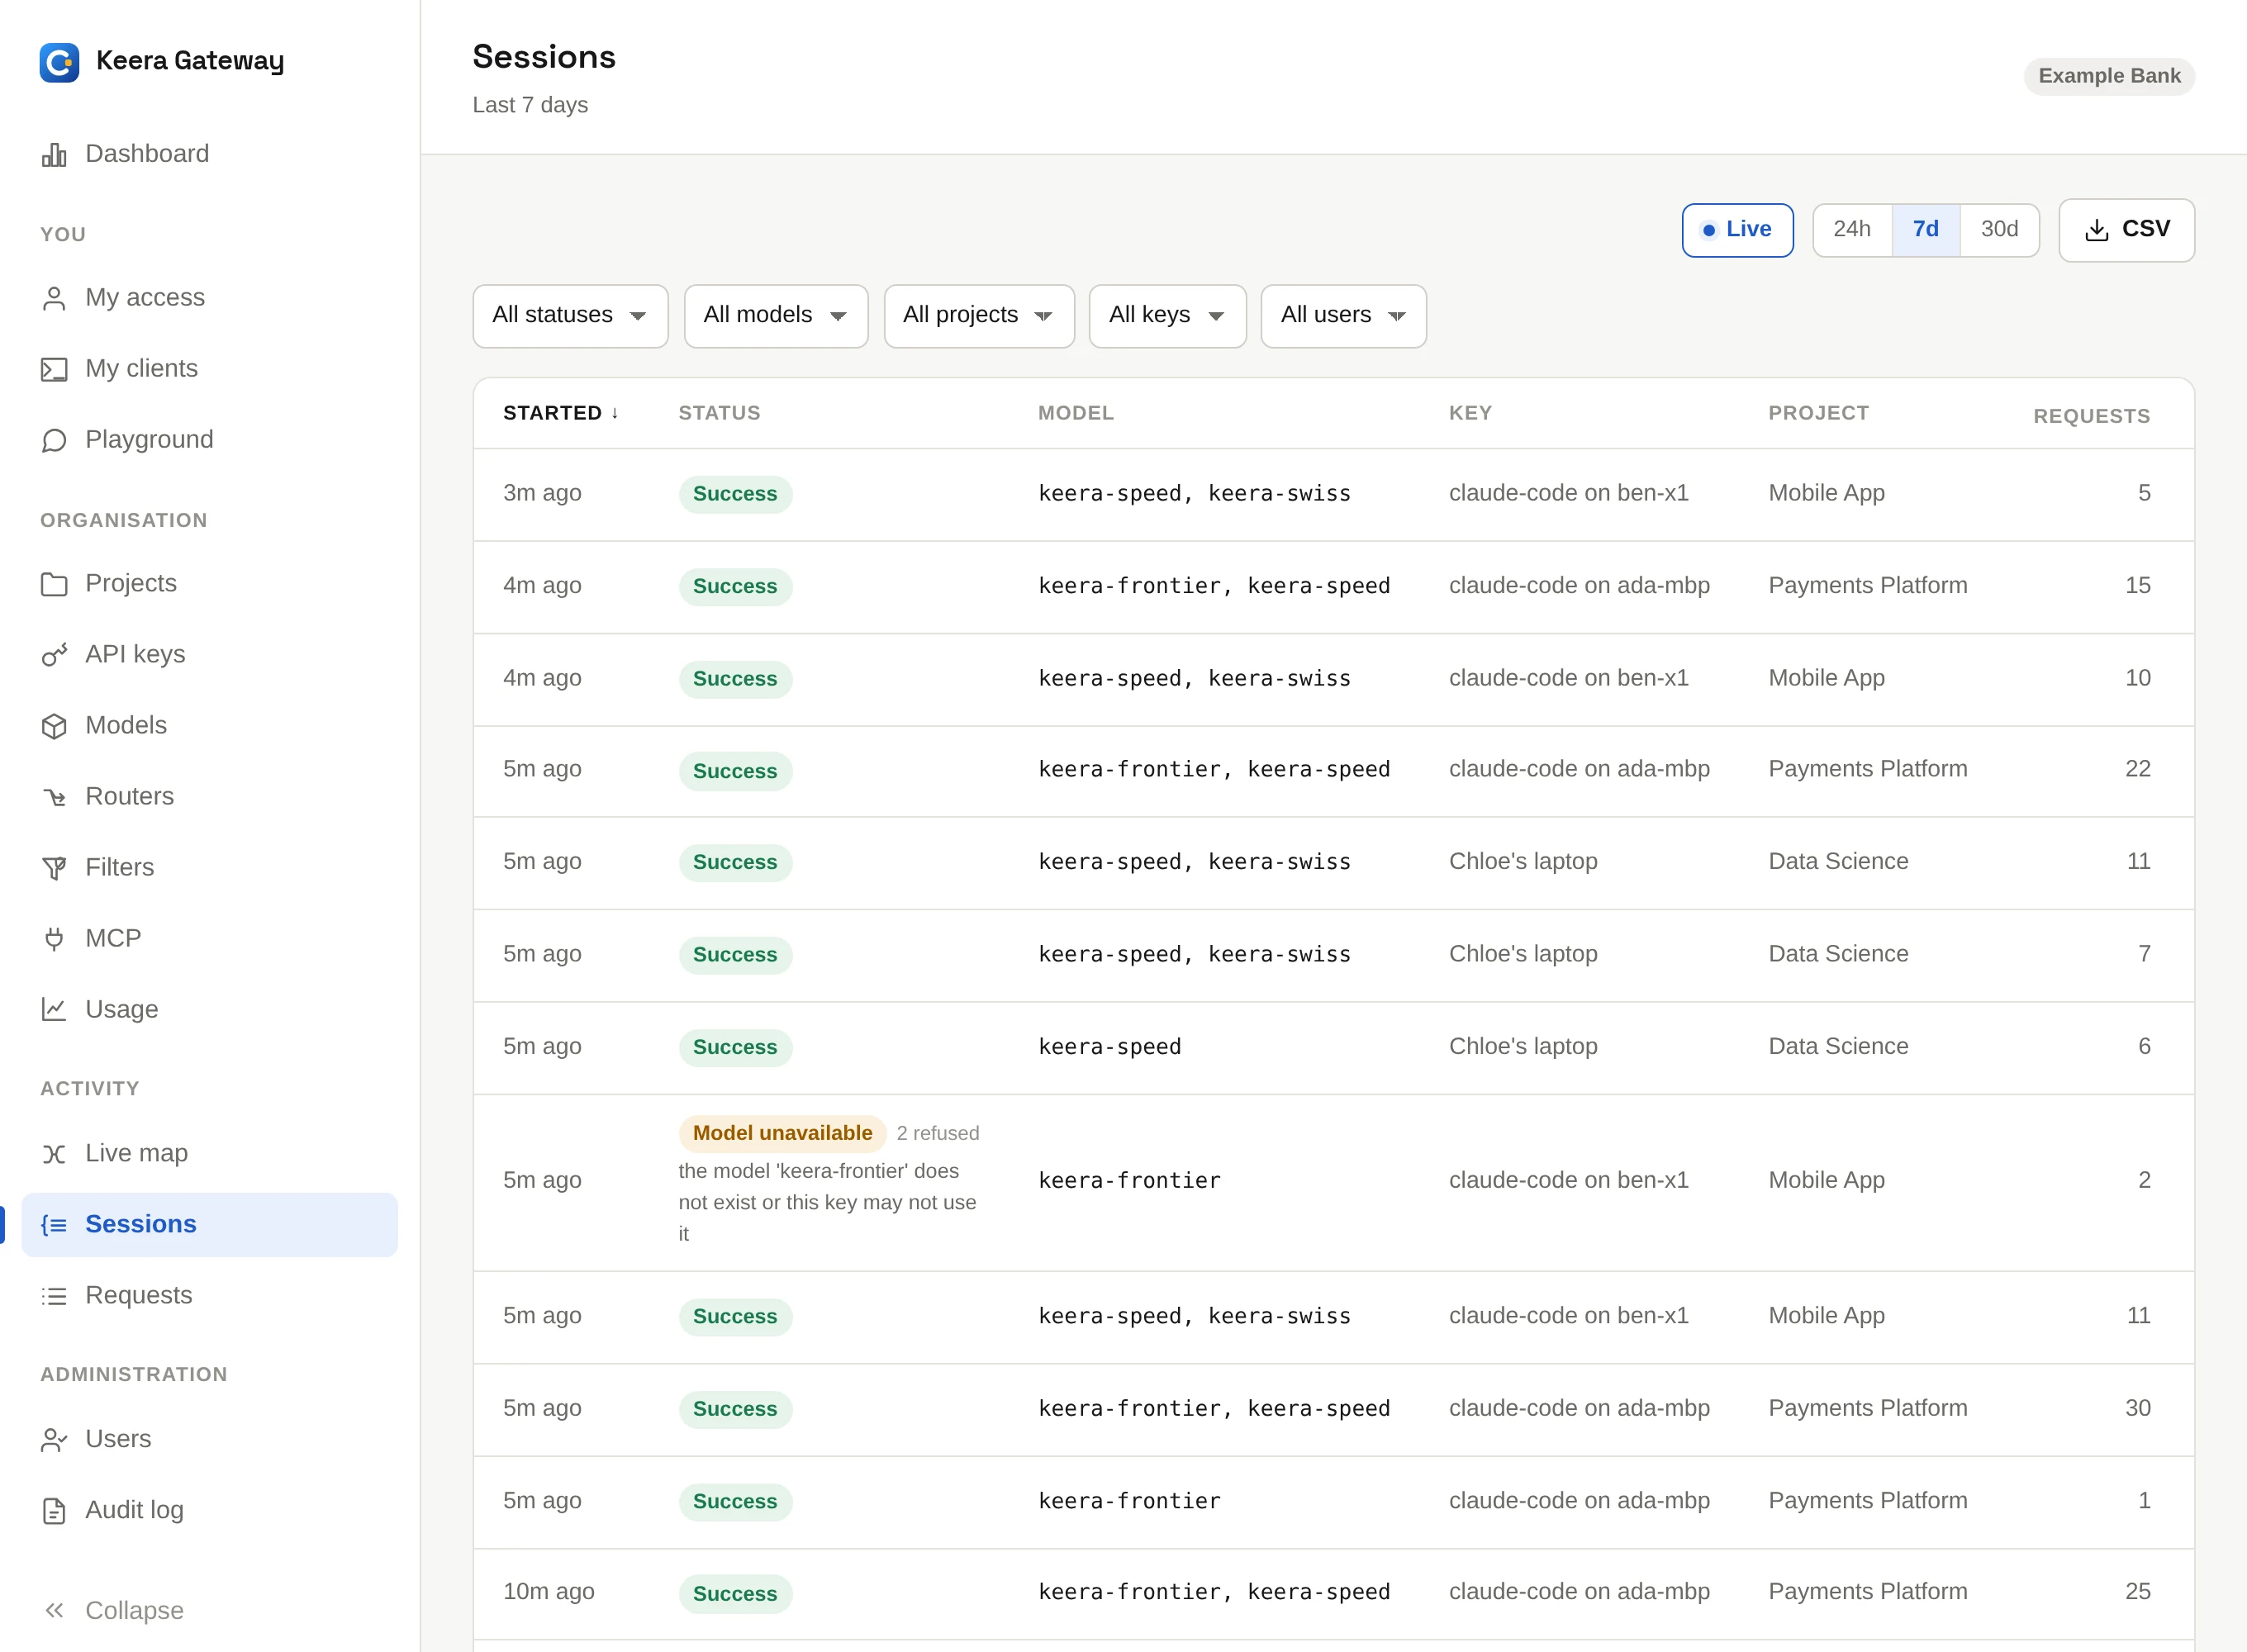Open the All models dropdown

pyautogui.click(x=776, y=316)
